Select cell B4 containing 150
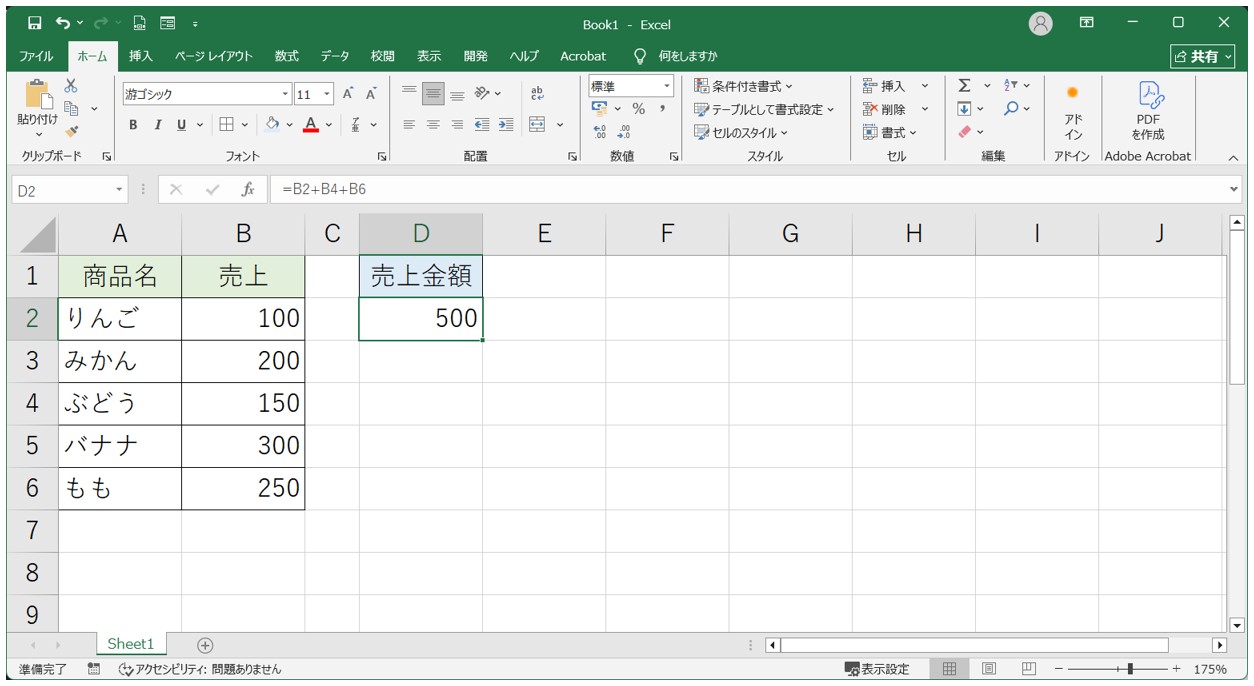The height and width of the screenshot is (686, 1254). tap(243, 403)
